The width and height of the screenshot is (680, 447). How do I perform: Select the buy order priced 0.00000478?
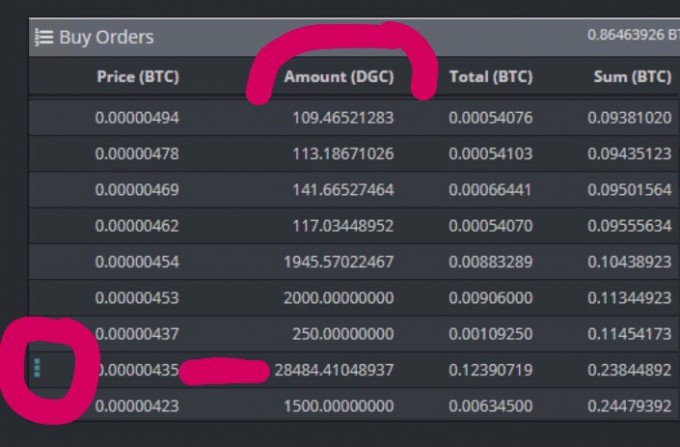(x=354, y=153)
